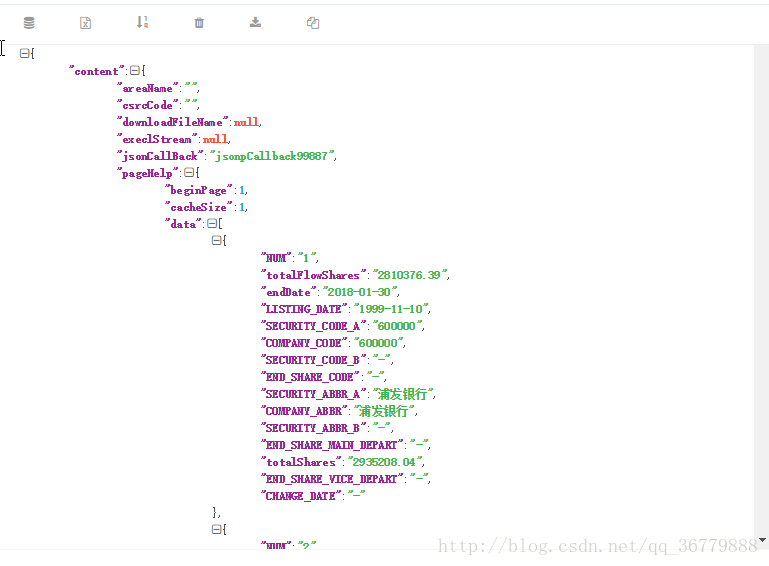Collapse the "pageHelp" object
The image size is (769, 566).
(x=188, y=173)
